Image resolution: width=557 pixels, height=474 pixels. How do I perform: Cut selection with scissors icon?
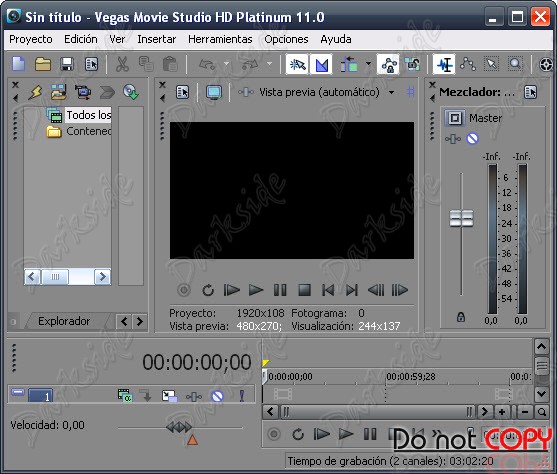[122, 64]
